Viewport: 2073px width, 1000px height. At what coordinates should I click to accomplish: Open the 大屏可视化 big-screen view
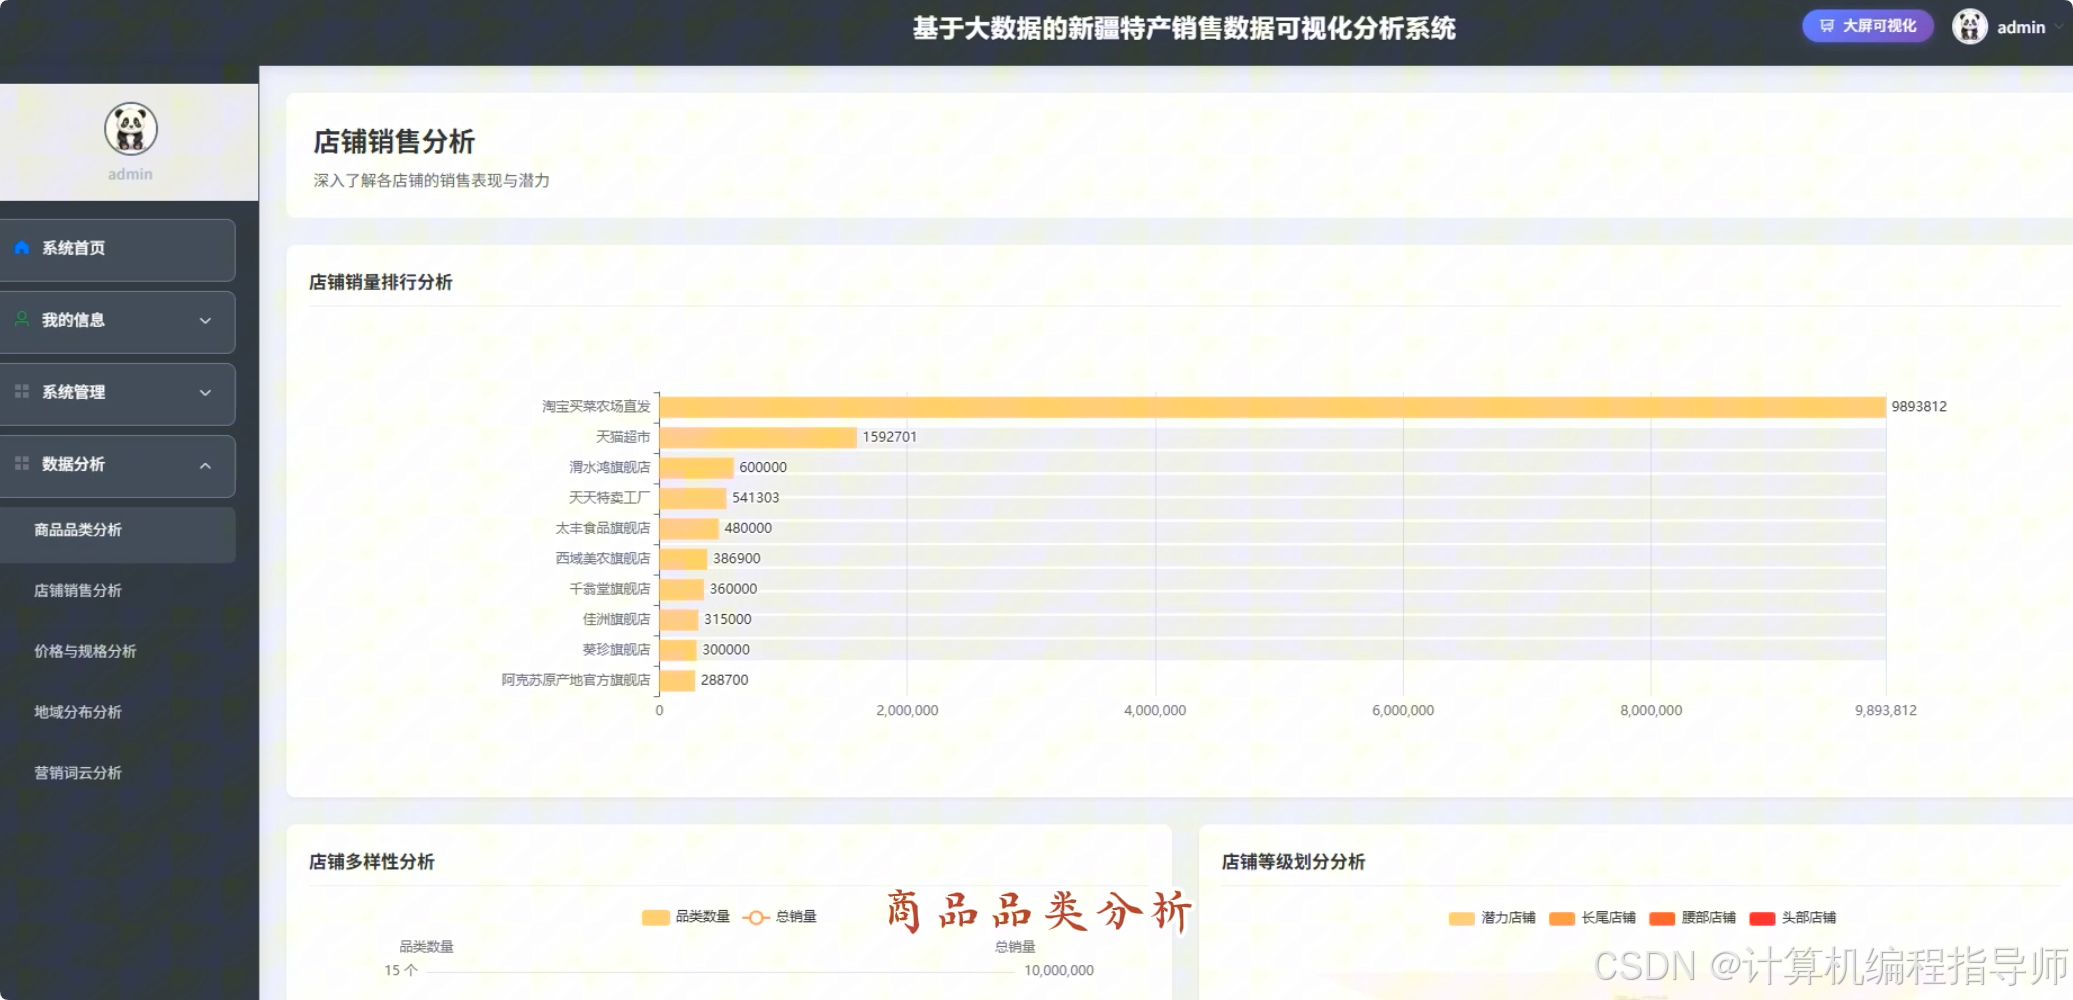[1867, 27]
